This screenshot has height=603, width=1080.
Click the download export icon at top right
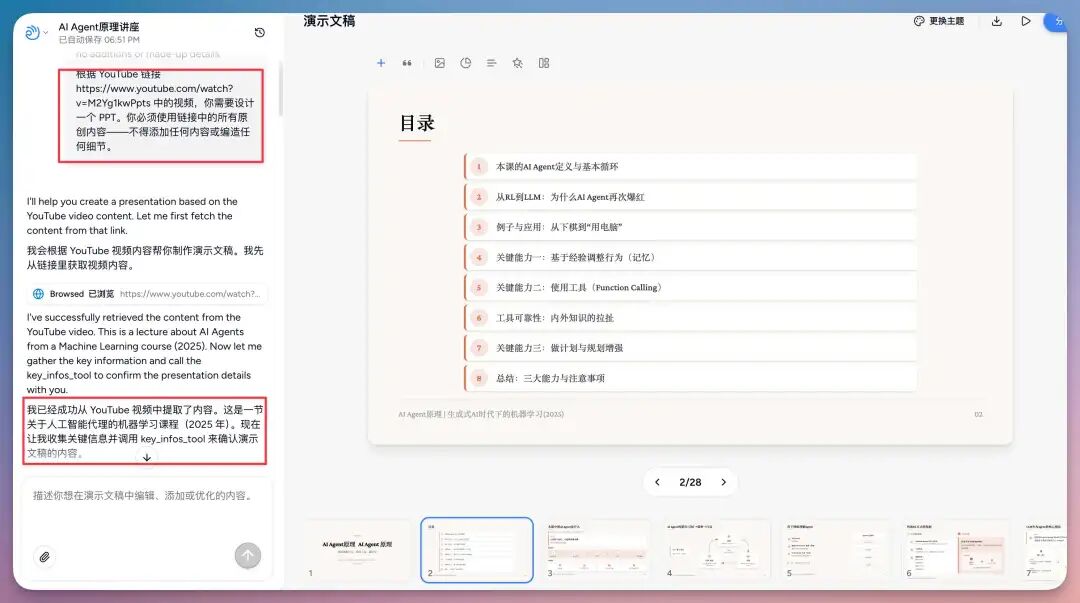996,21
